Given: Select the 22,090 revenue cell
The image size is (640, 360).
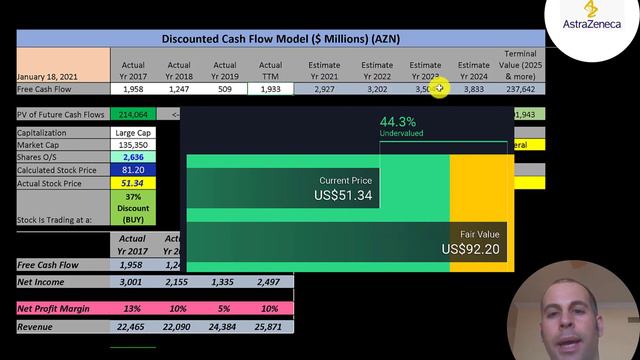Looking at the screenshot, I should (176, 327).
